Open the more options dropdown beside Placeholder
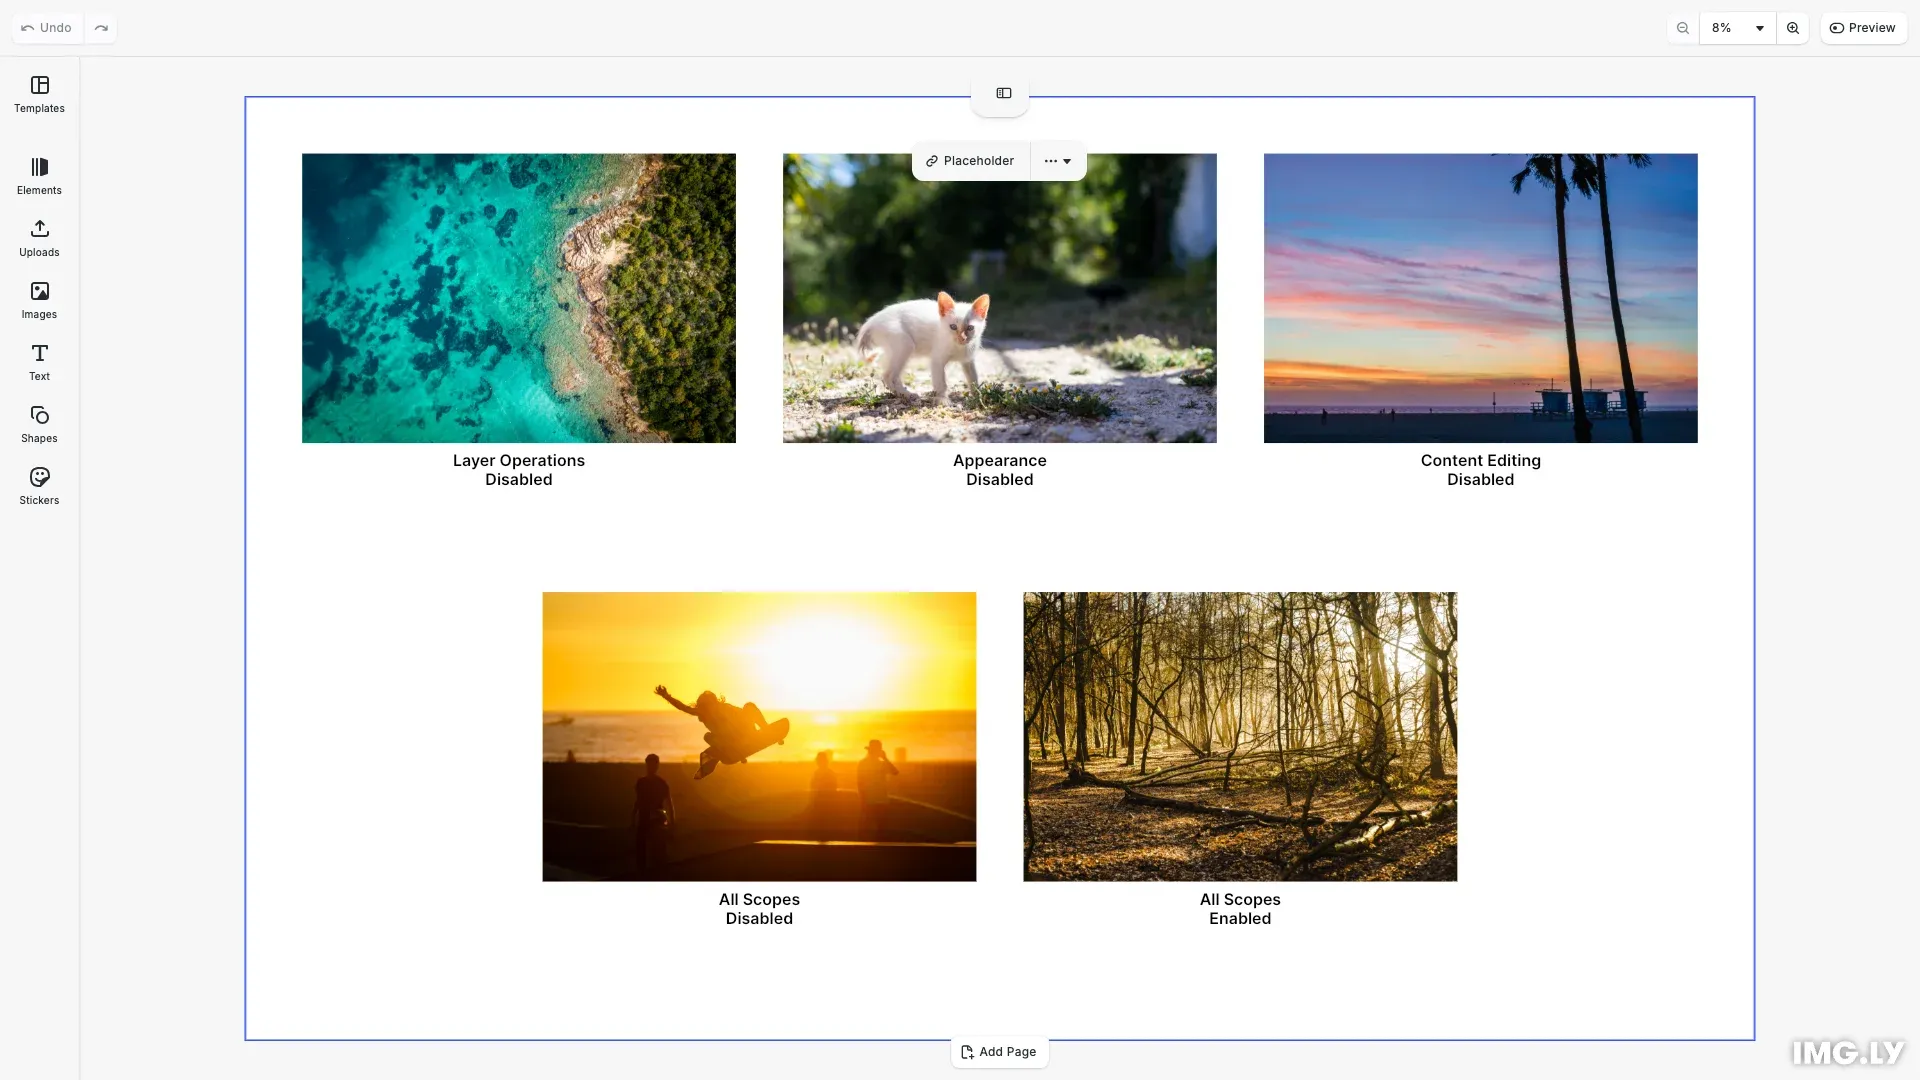1920x1080 pixels. [x=1057, y=161]
